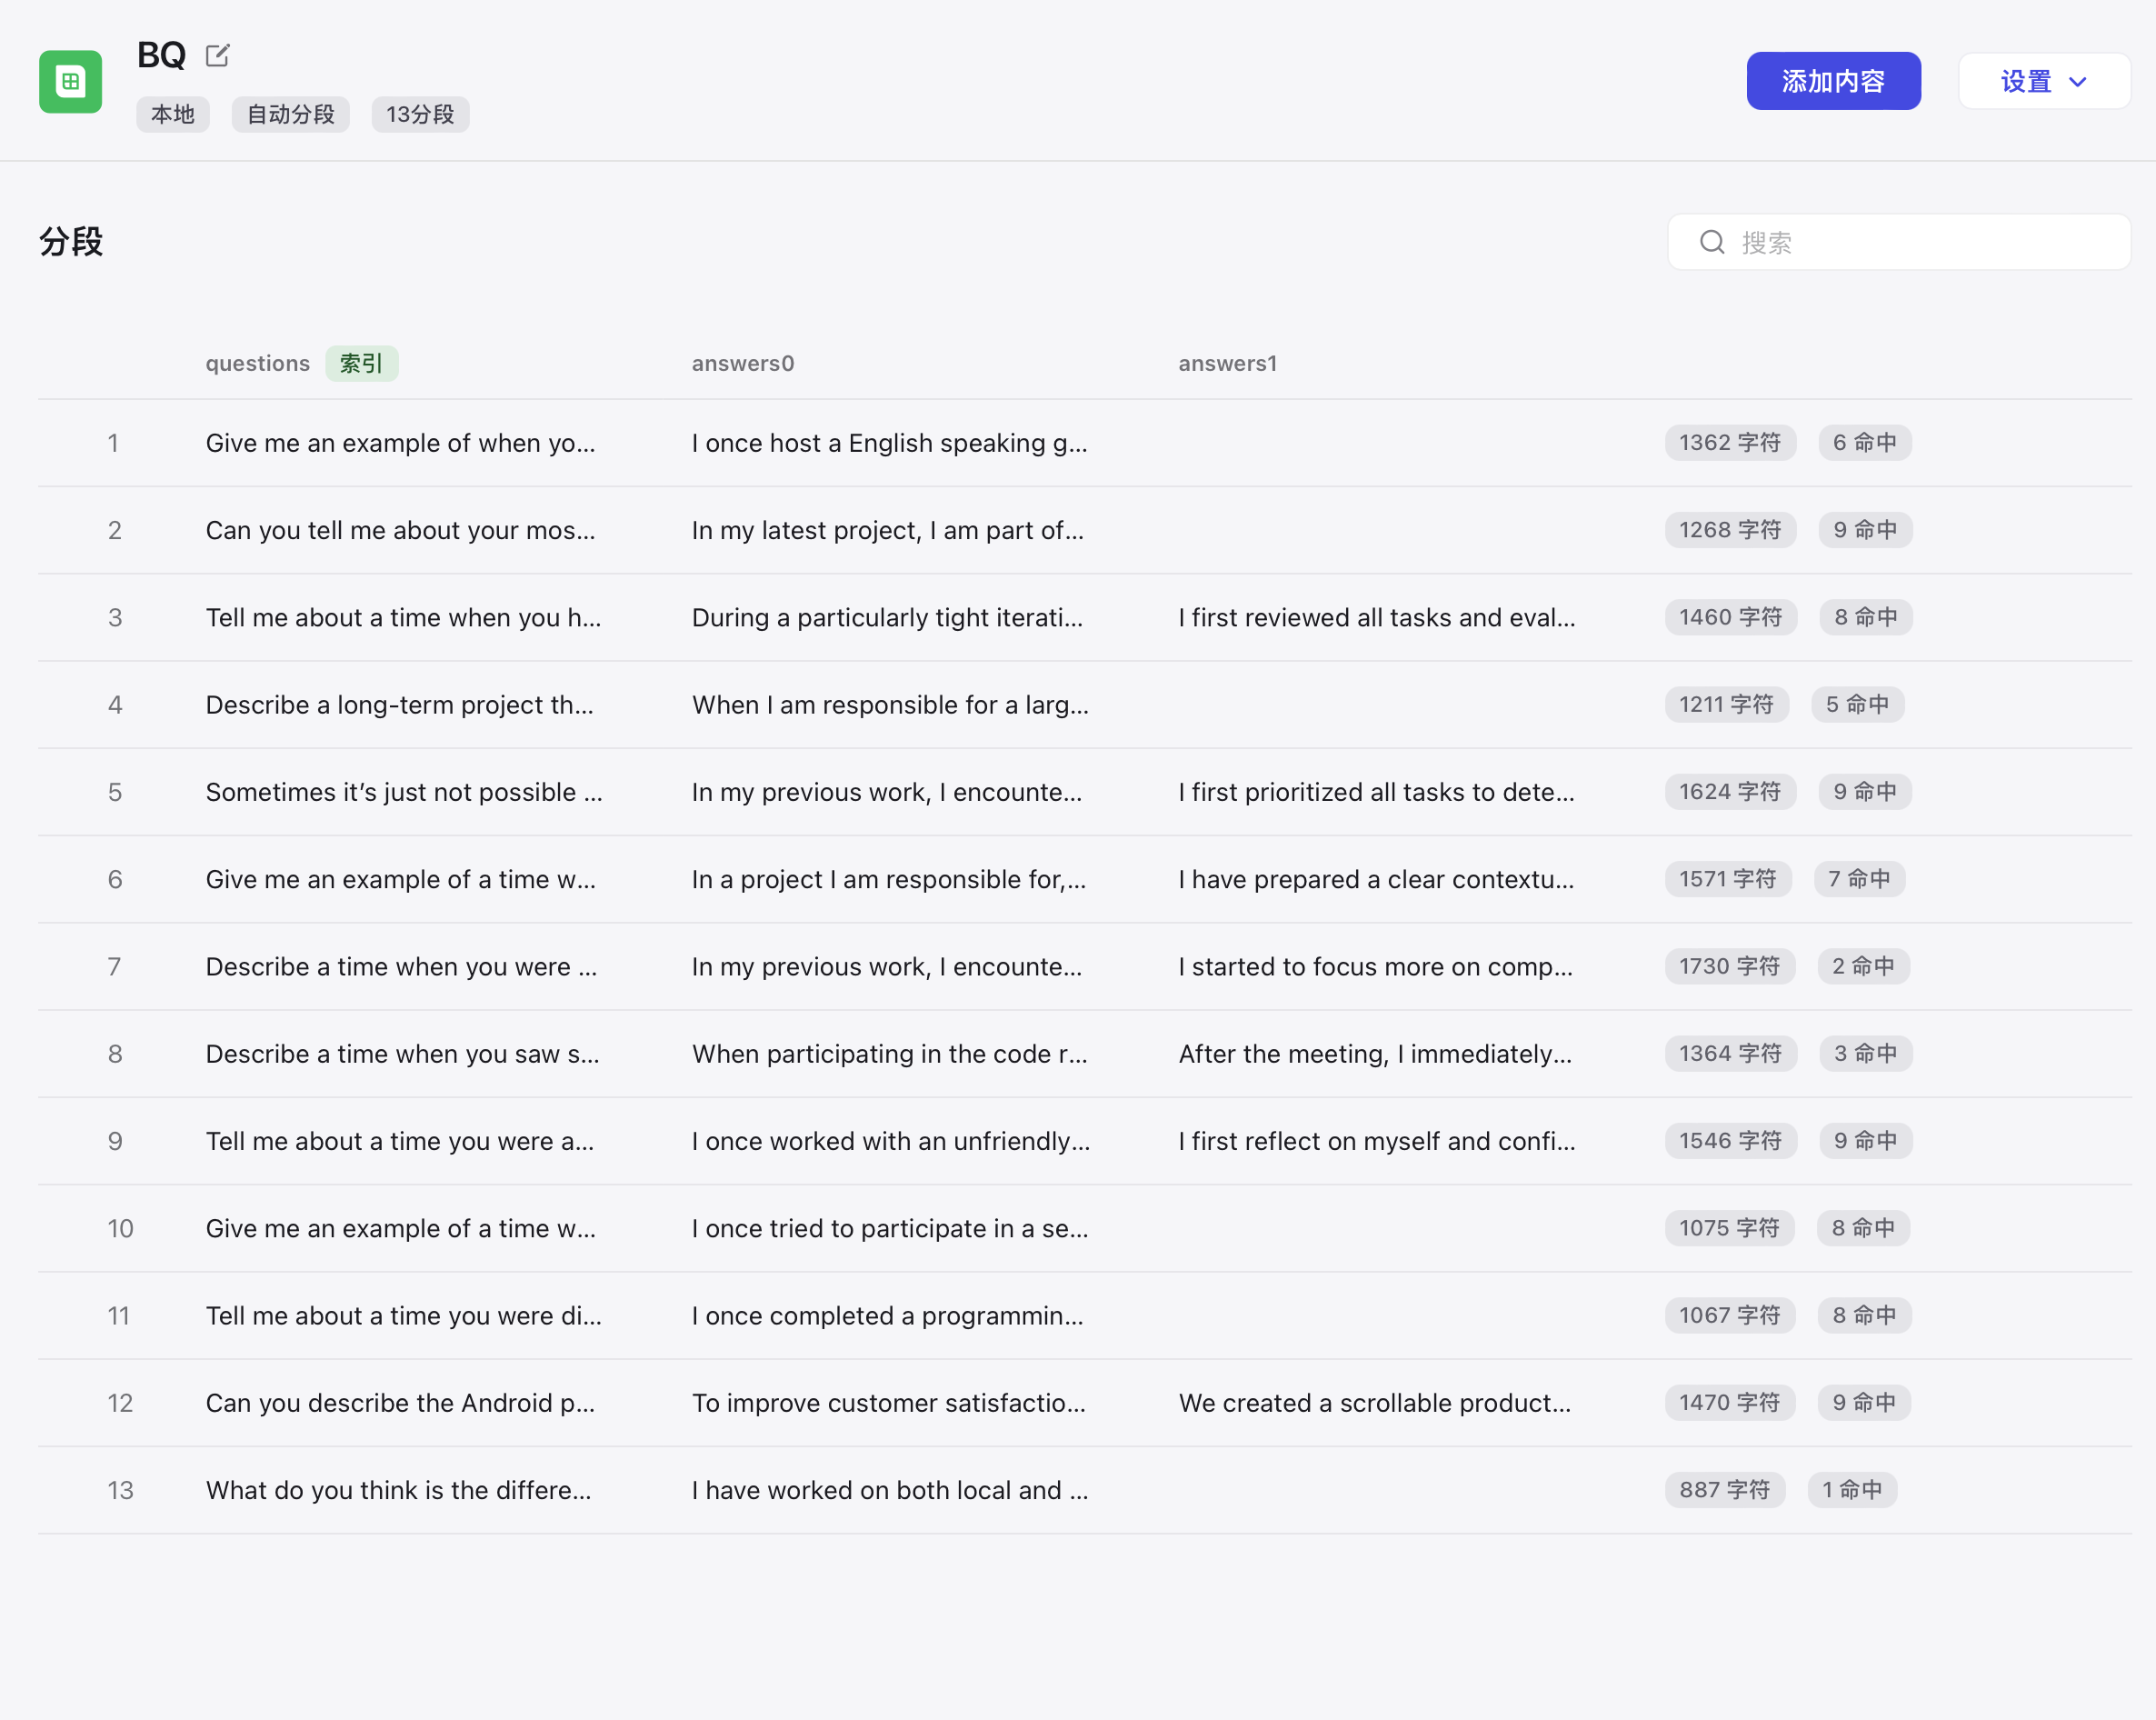Click the questions column header
This screenshot has height=1720, width=2156.
[x=257, y=363]
